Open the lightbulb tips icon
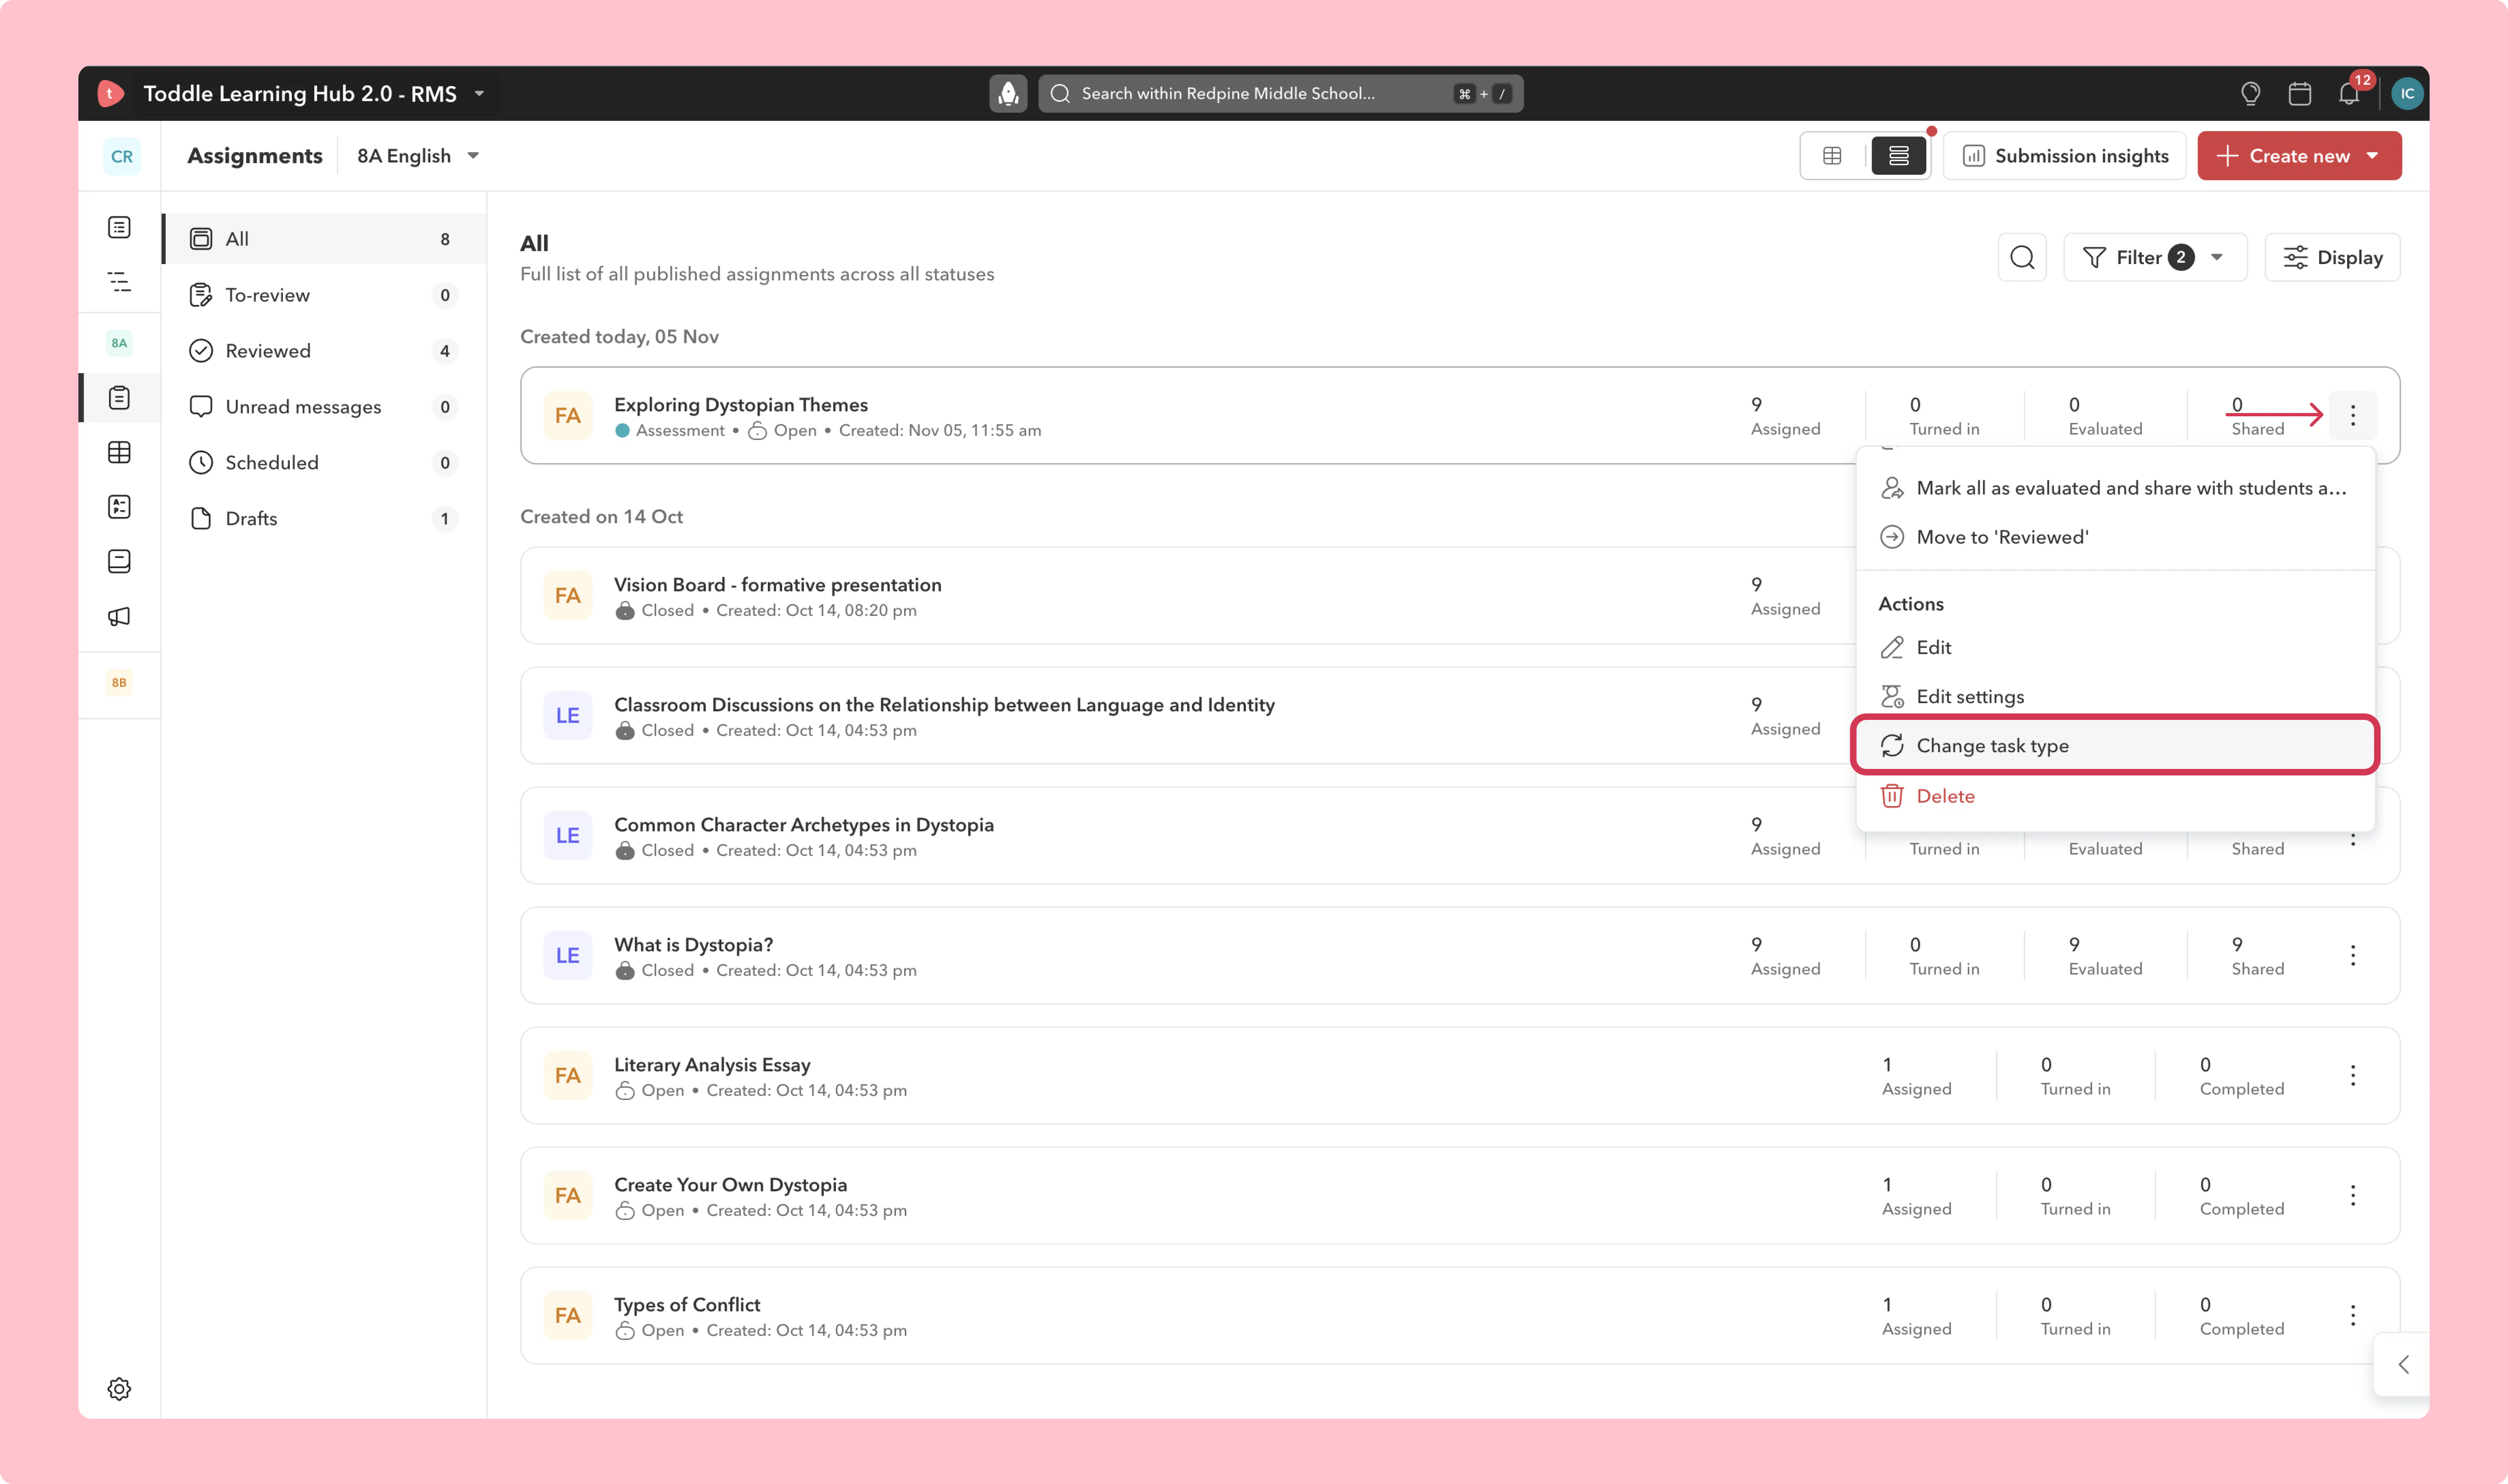This screenshot has height=1484, width=2508. point(2250,93)
